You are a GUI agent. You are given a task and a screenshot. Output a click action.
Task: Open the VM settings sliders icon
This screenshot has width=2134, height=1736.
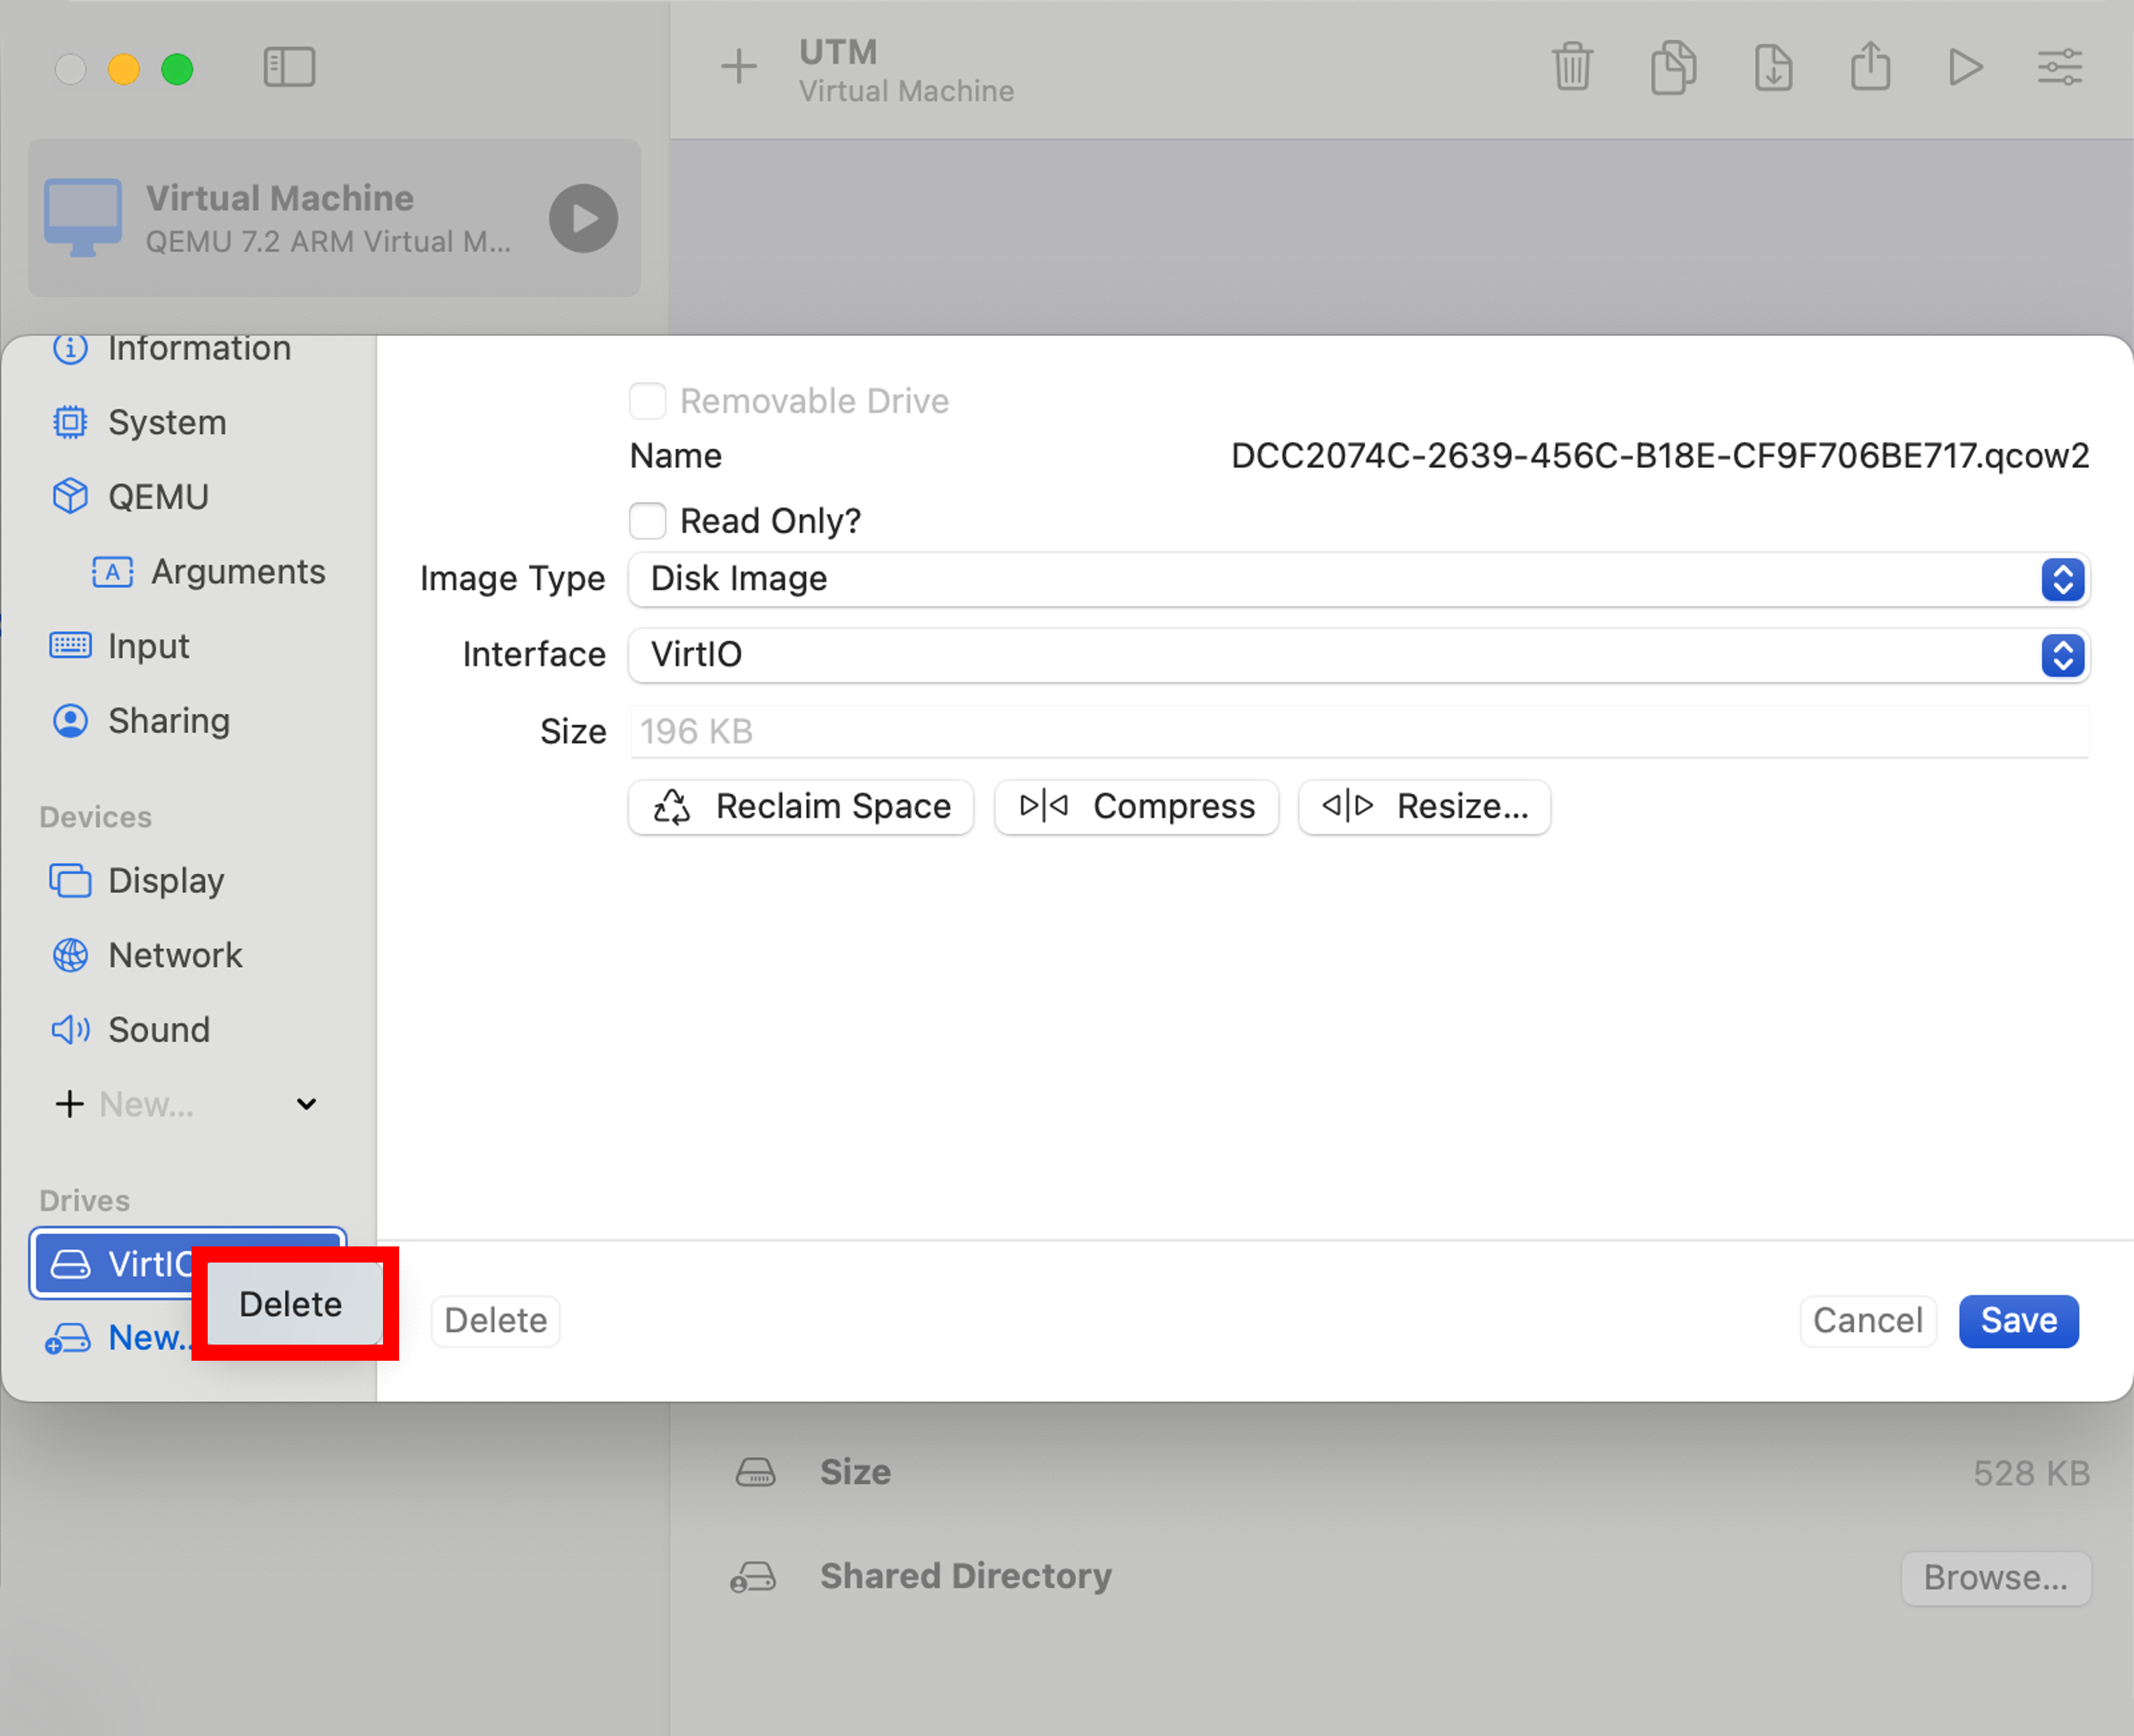pos(2060,67)
